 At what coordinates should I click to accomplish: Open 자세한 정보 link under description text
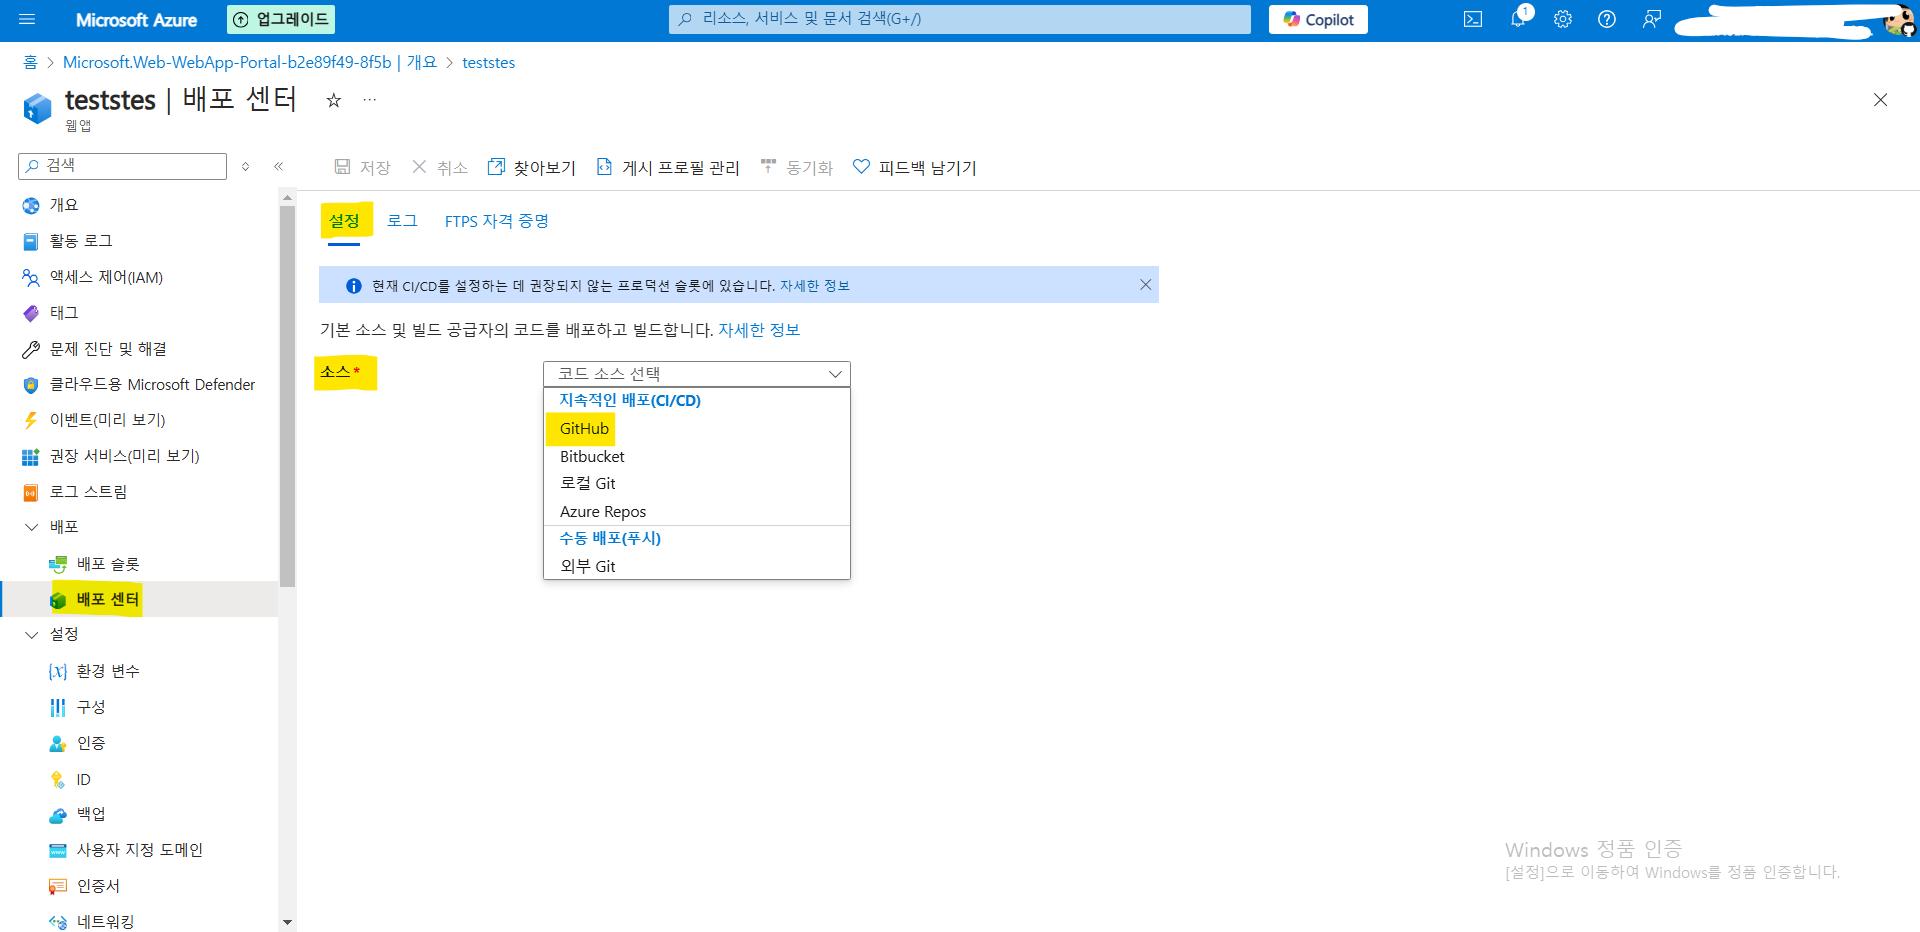point(759,330)
